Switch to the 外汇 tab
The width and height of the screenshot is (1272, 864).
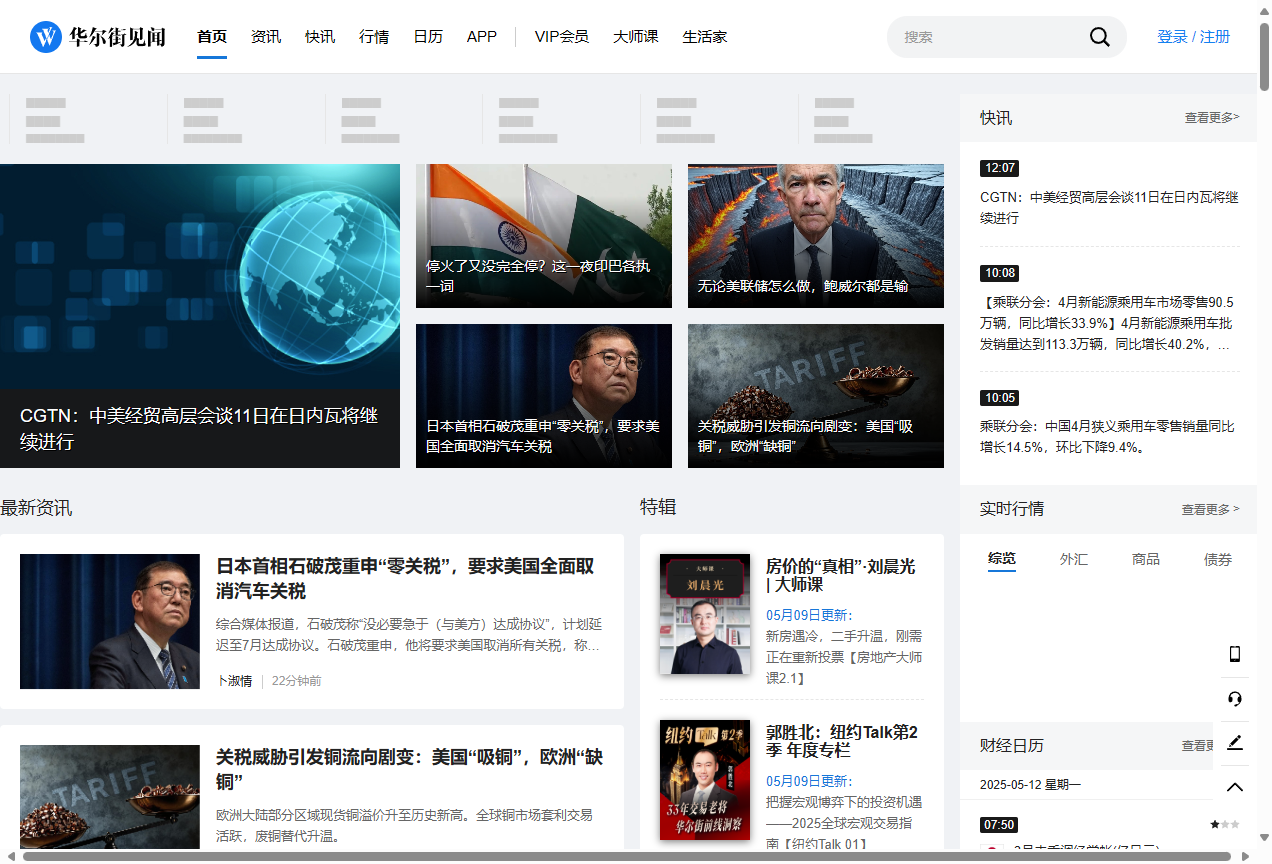point(1074,559)
